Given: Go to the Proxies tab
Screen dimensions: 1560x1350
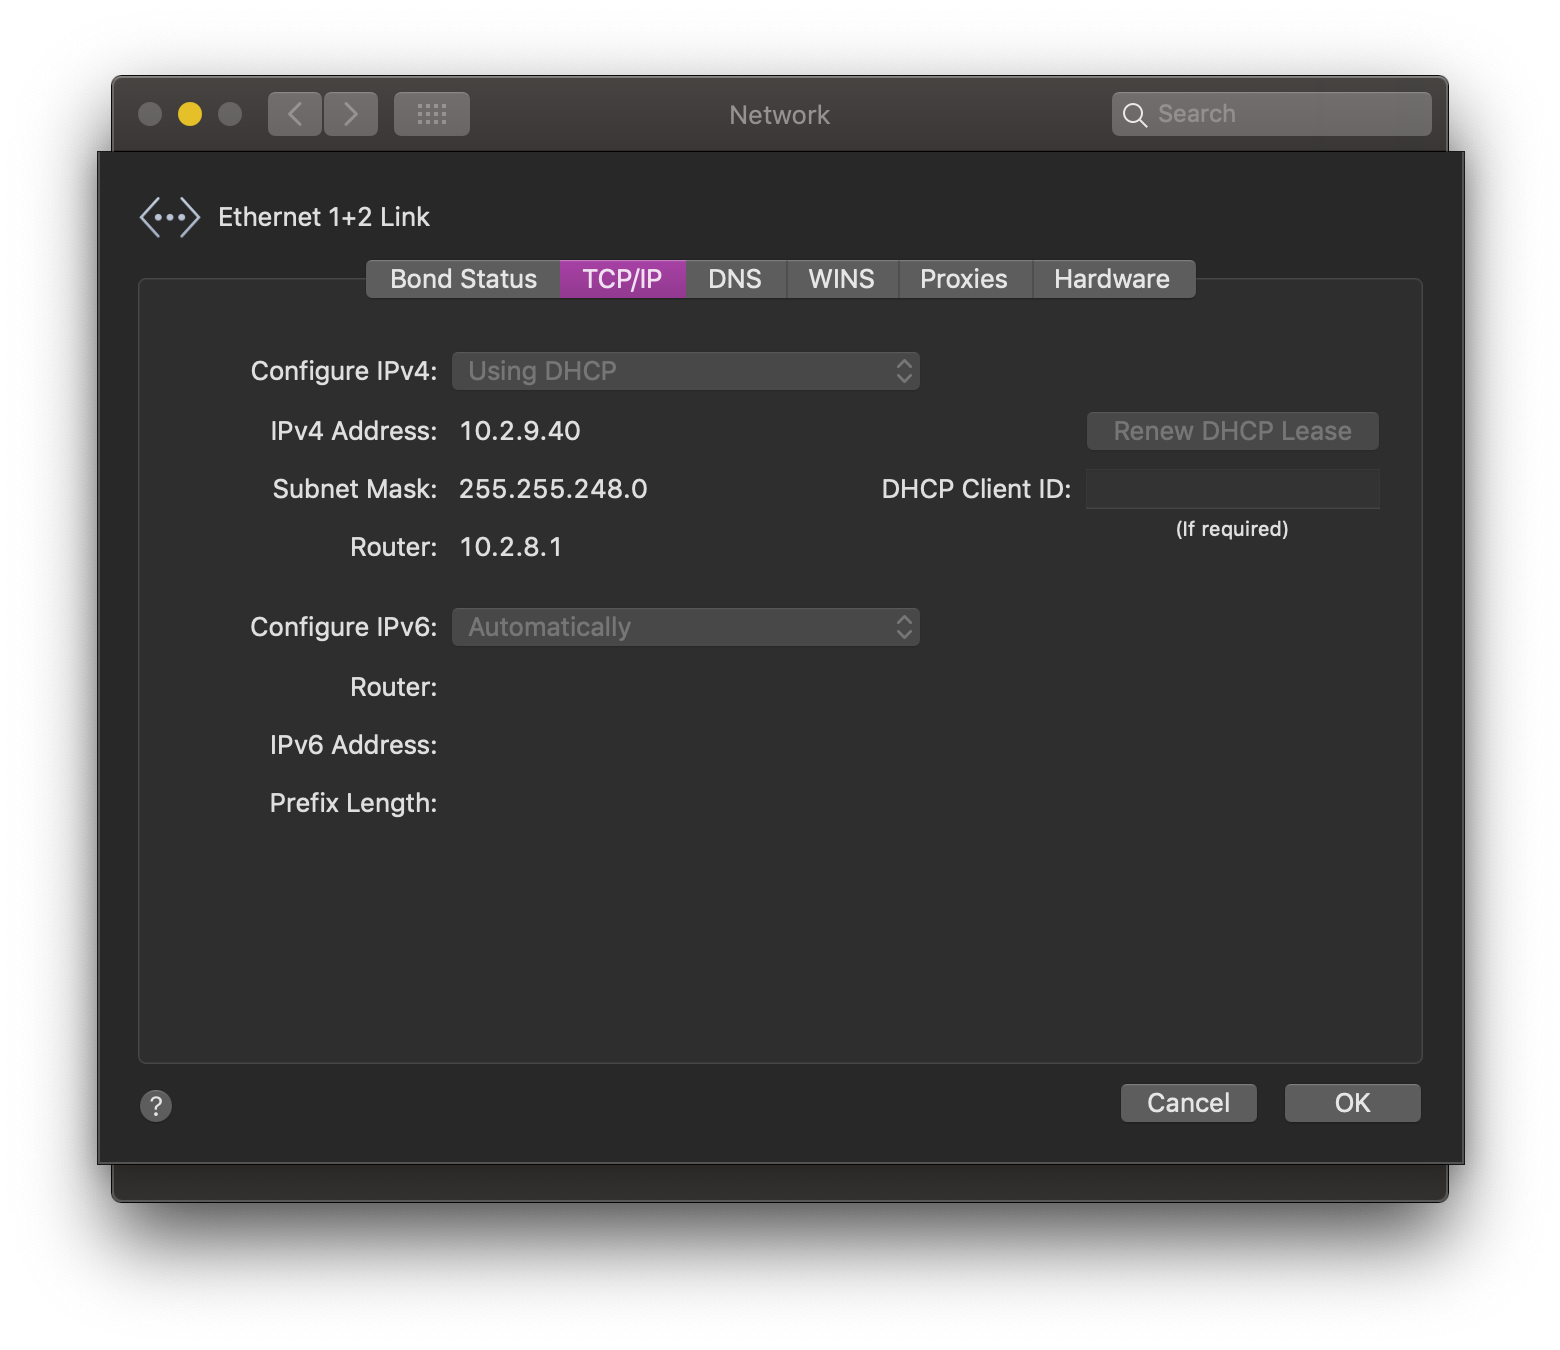Looking at the screenshot, I should (963, 279).
